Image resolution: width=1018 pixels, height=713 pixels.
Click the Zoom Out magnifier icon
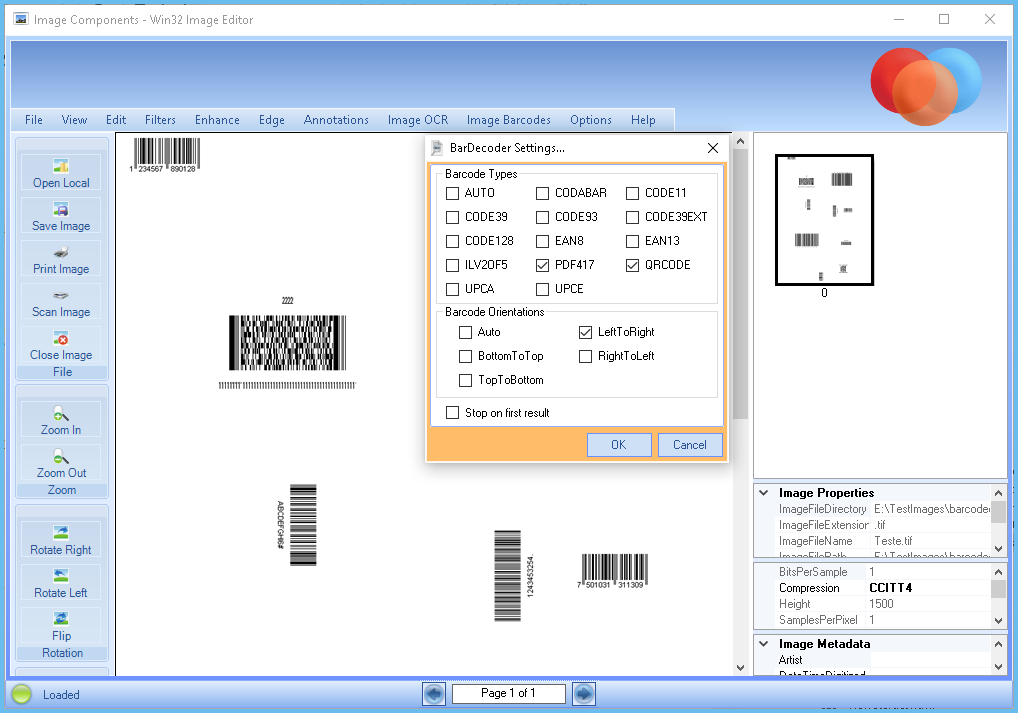61,457
